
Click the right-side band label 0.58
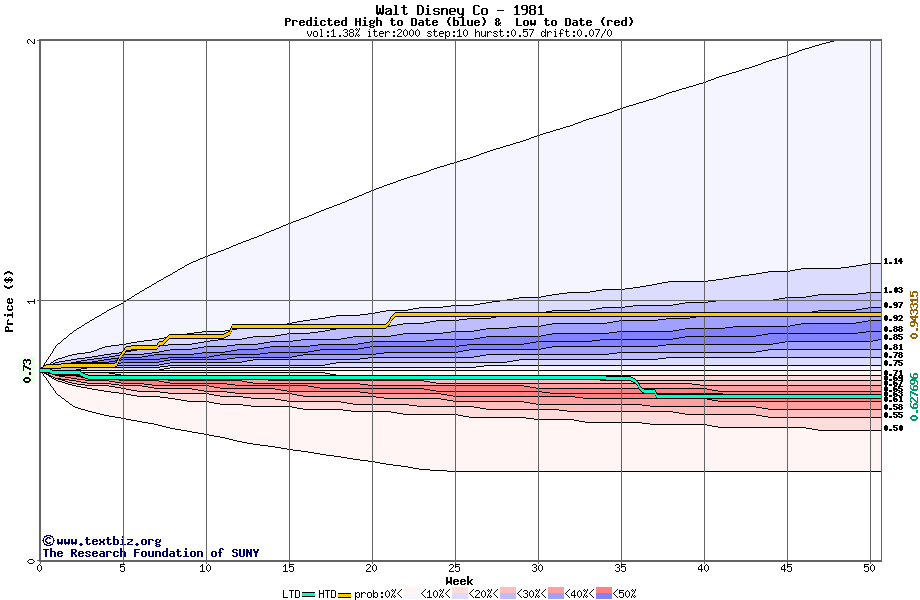(x=893, y=407)
